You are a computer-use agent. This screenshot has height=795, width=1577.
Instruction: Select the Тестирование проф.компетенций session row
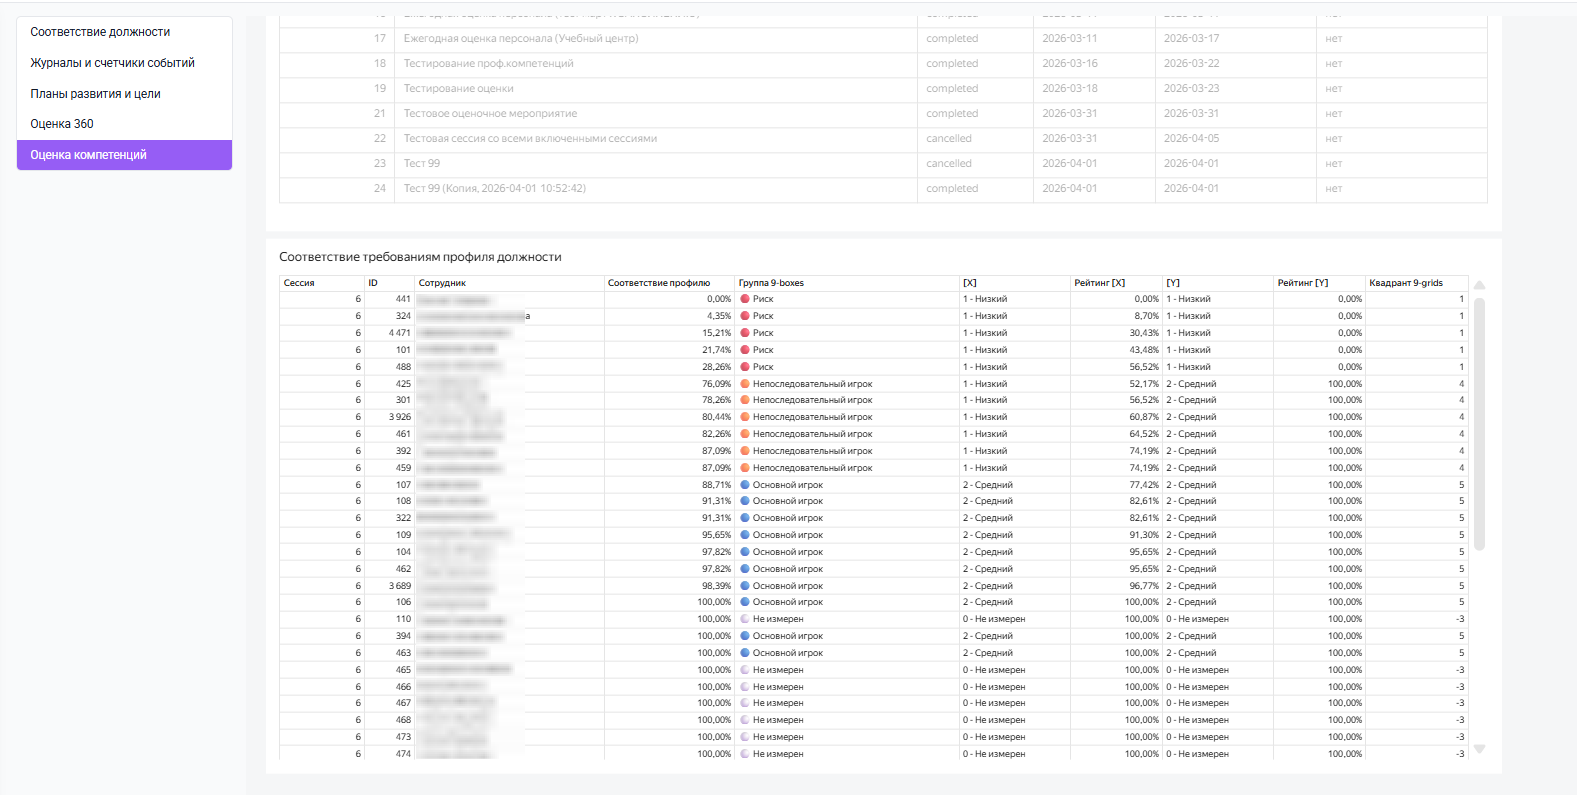pyautogui.click(x=883, y=63)
